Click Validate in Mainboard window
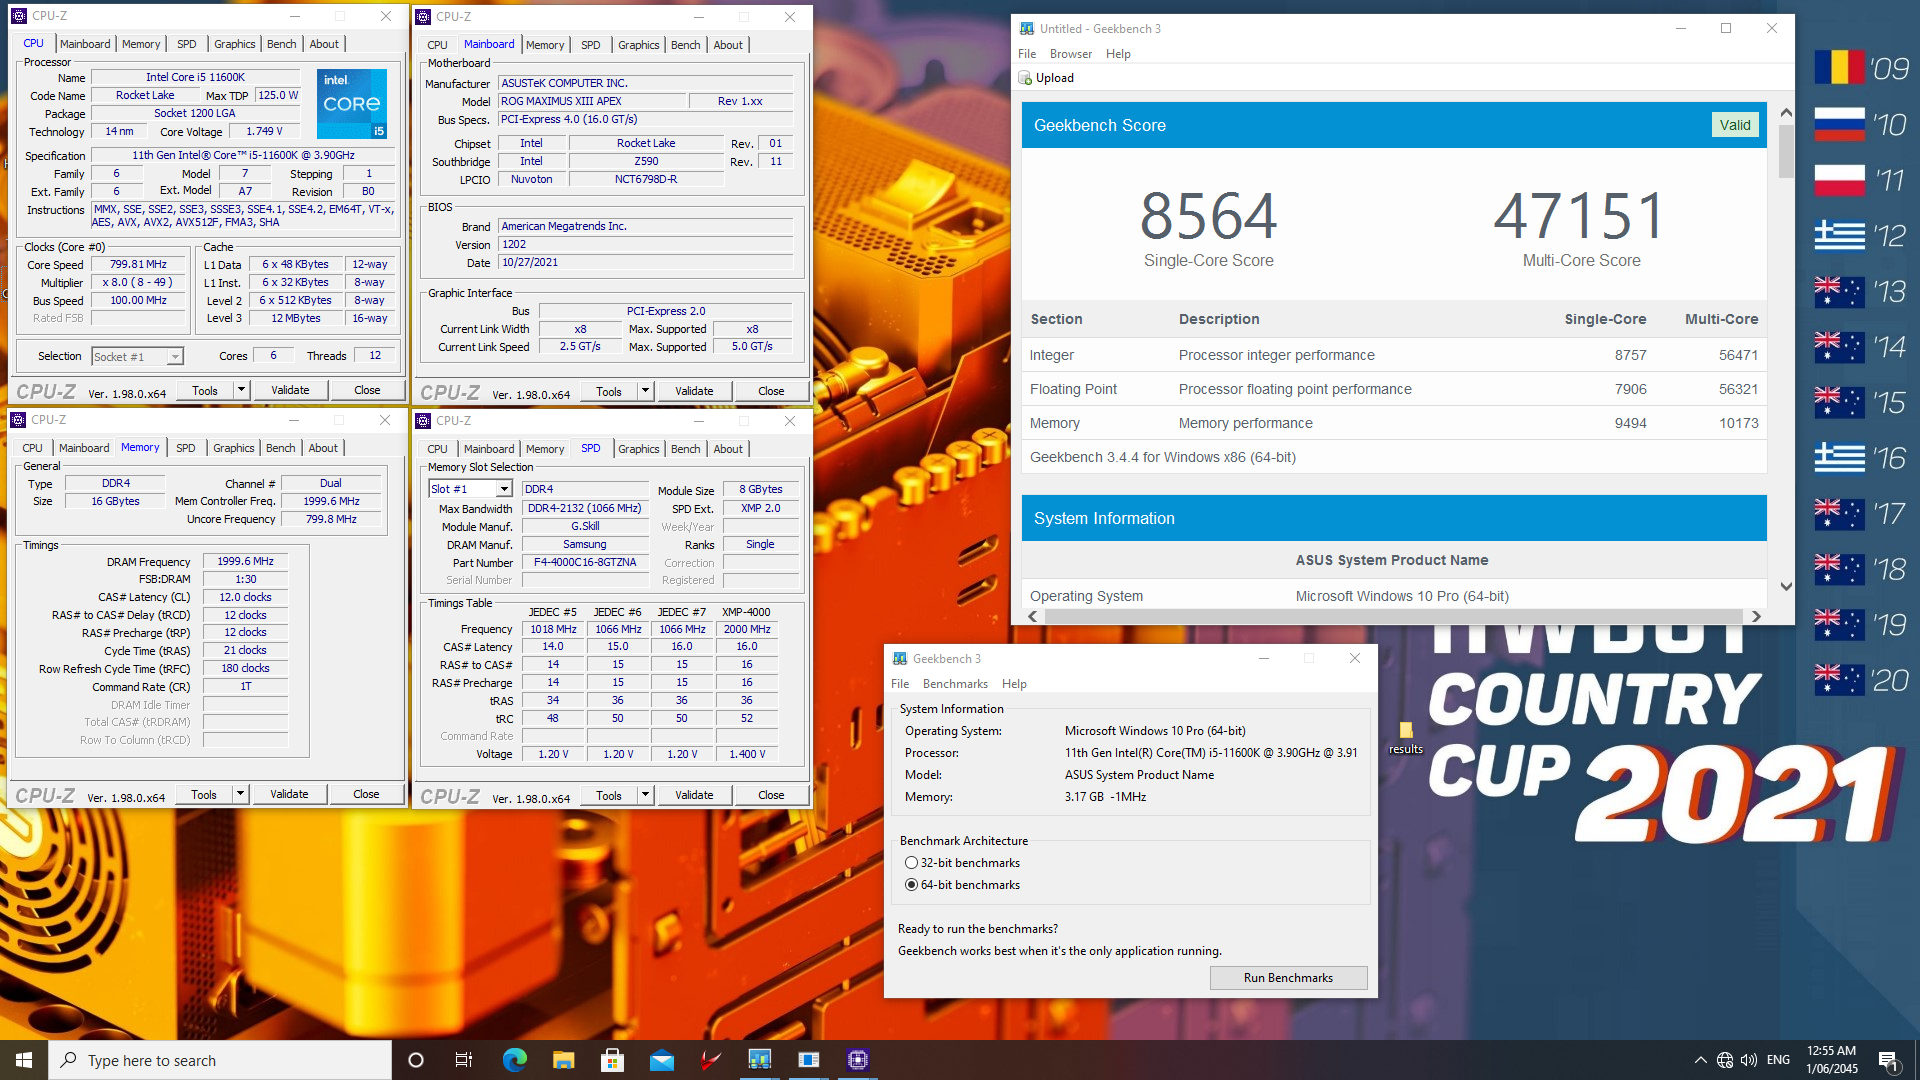 (x=694, y=391)
